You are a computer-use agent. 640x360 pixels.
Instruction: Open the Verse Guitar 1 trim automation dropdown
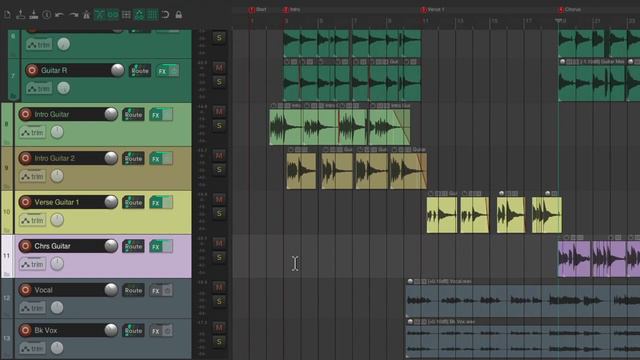pos(33,220)
